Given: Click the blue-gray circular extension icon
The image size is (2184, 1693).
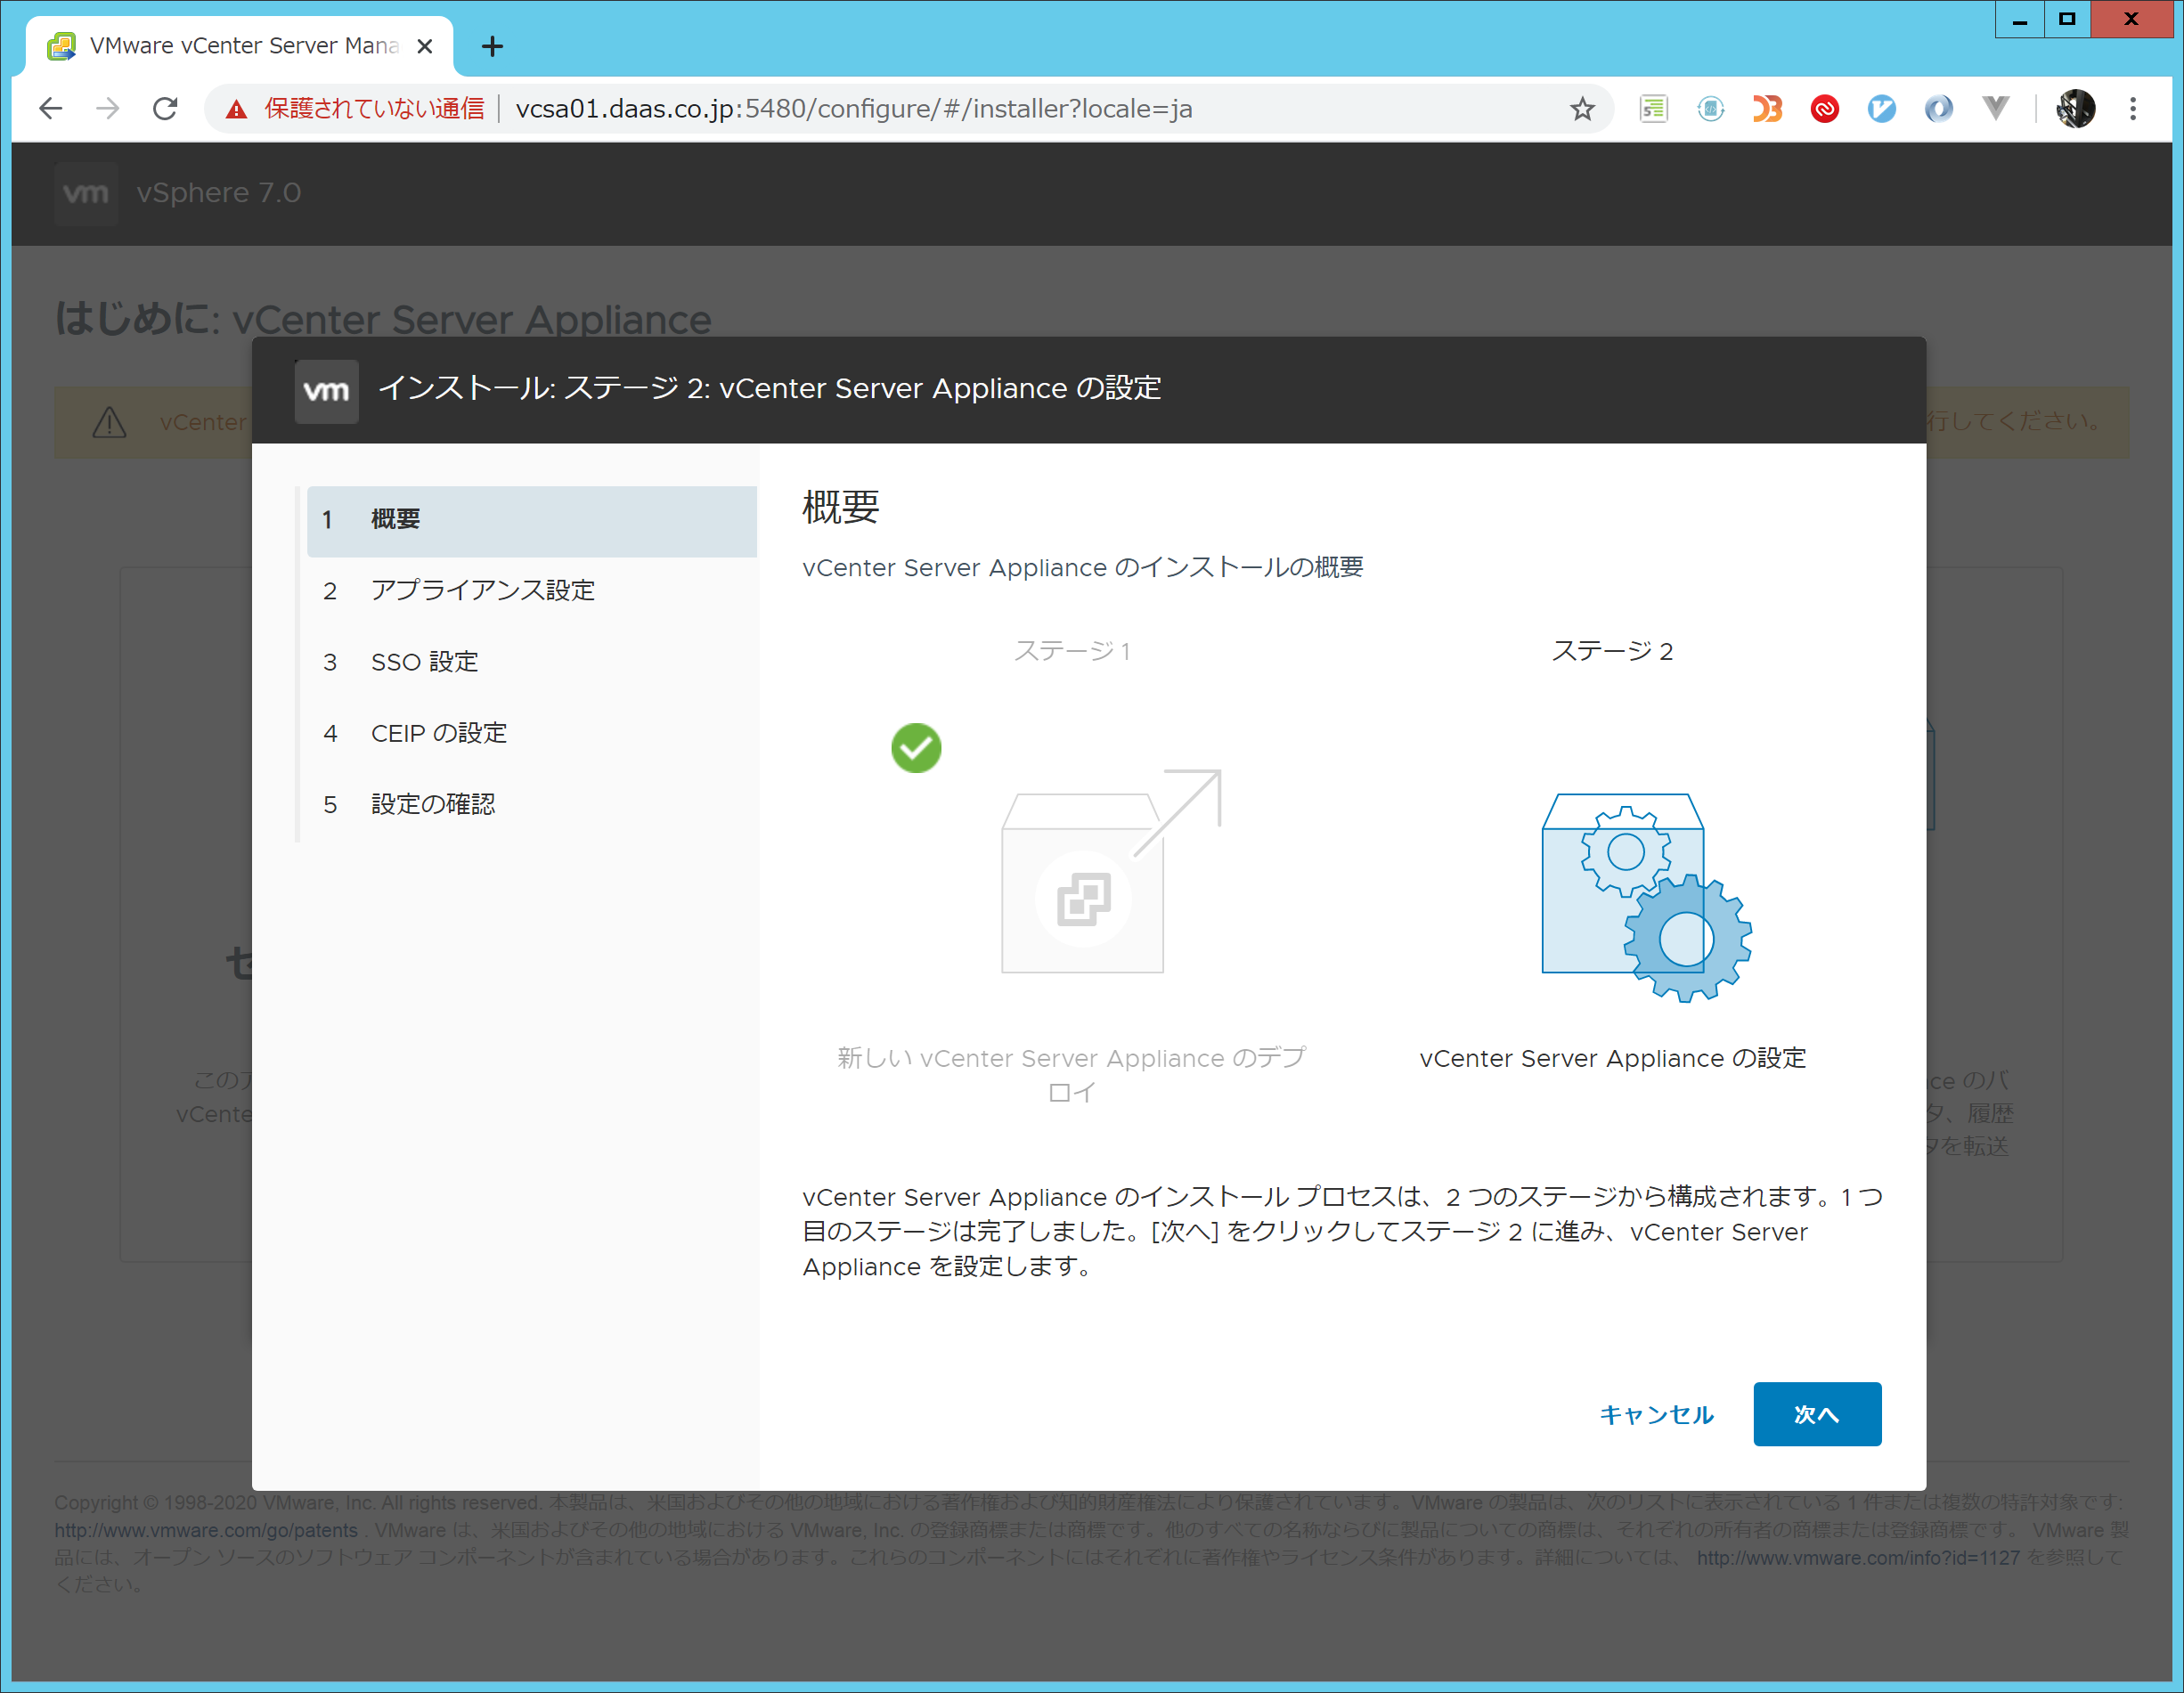Looking at the screenshot, I should (1938, 108).
